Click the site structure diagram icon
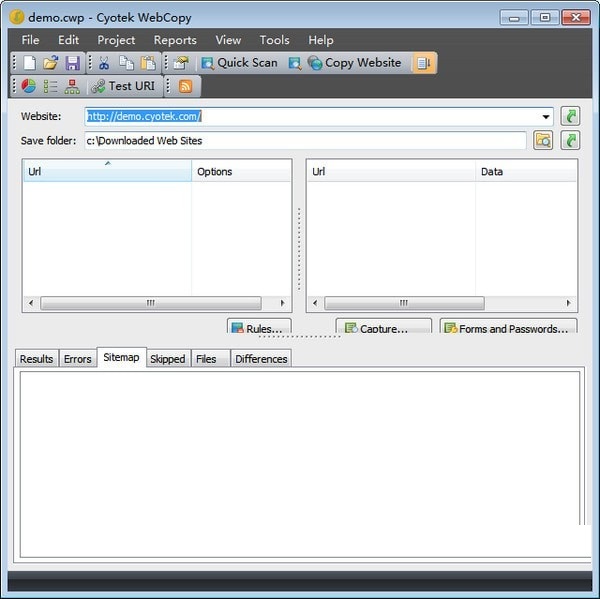The height and width of the screenshot is (599, 600). point(72,86)
